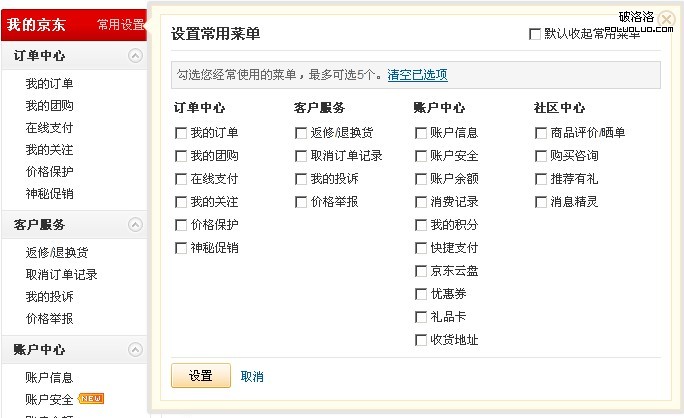The image size is (684, 418).
Task: Enable the 收货地址 checkbox
Action: (x=421, y=340)
